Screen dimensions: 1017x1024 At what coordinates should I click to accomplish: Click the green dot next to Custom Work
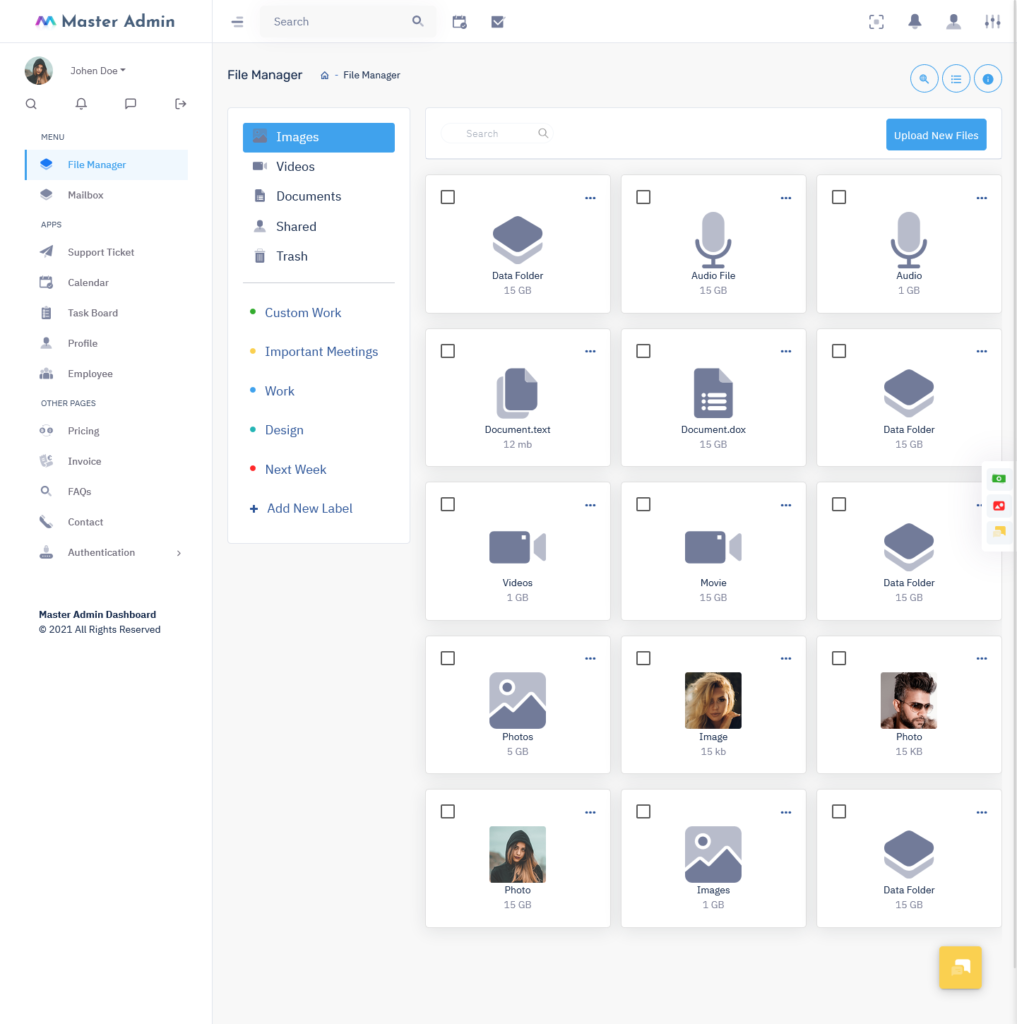pyautogui.click(x=254, y=312)
